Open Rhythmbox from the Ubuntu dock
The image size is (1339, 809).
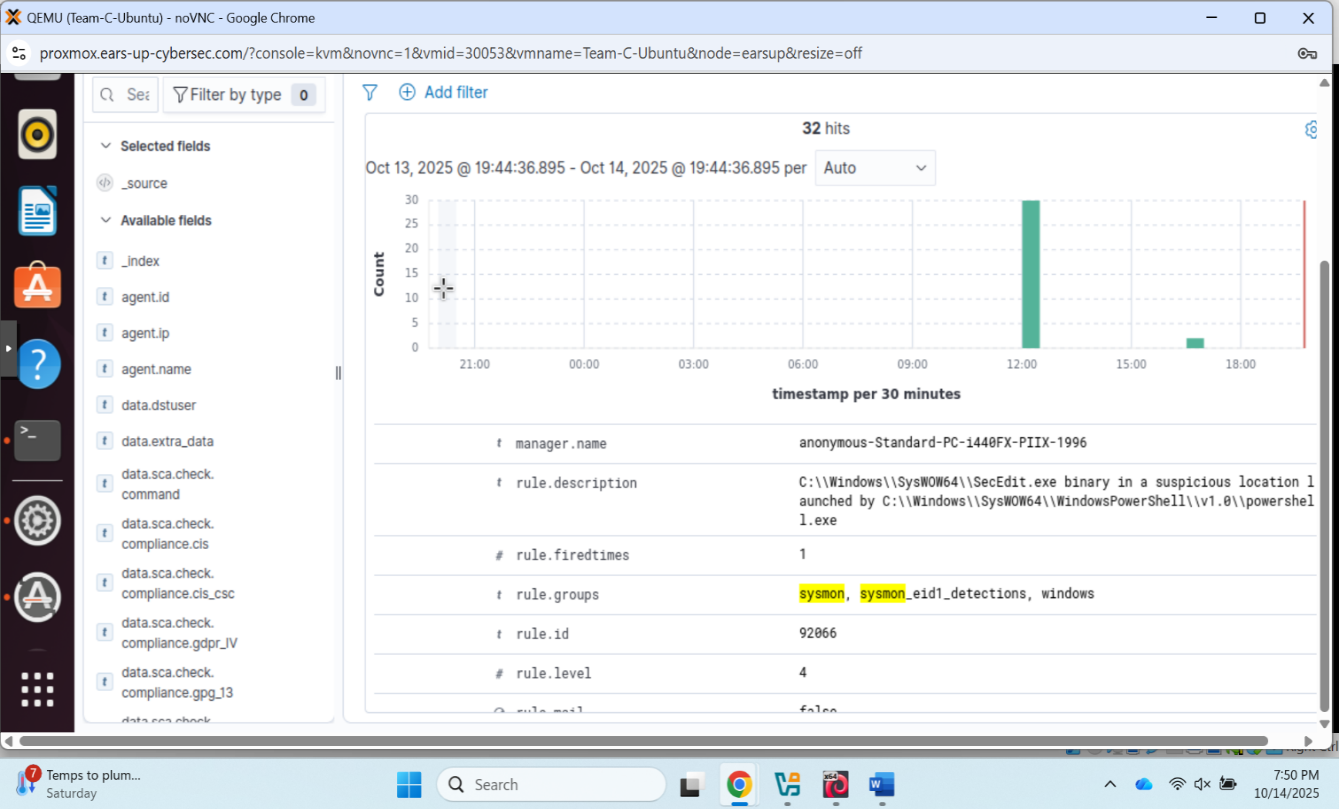point(37,134)
